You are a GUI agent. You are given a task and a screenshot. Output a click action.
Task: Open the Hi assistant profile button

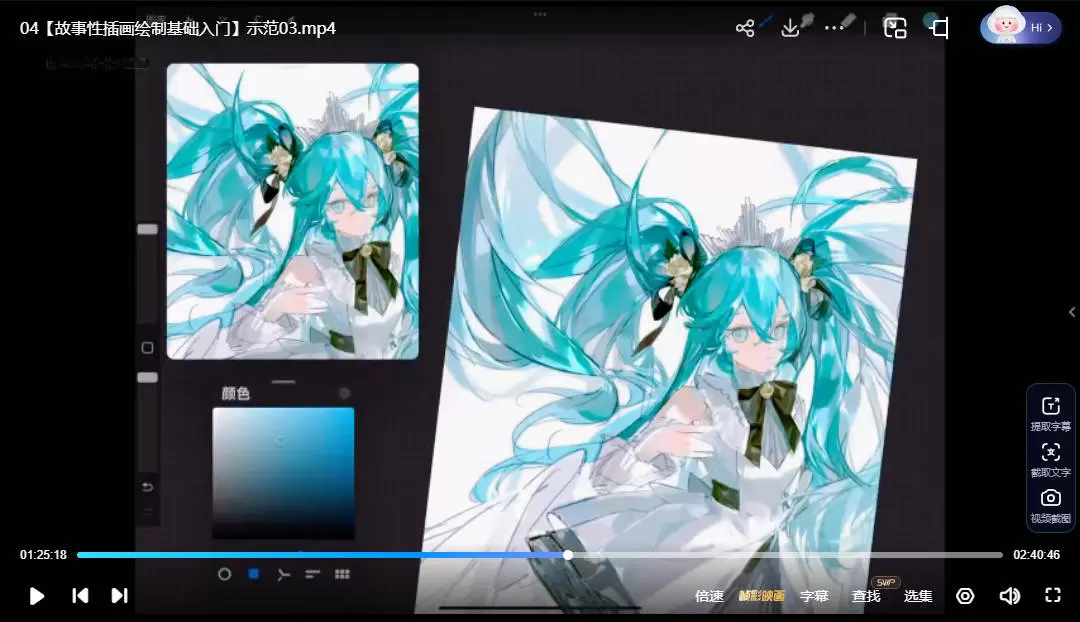(x=1019, y=27)
